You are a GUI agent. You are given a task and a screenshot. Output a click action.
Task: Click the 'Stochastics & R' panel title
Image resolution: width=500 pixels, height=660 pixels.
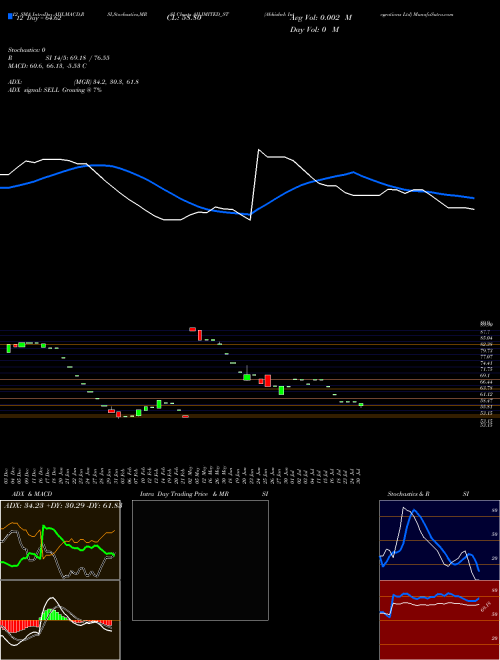(x=408, y=494)
